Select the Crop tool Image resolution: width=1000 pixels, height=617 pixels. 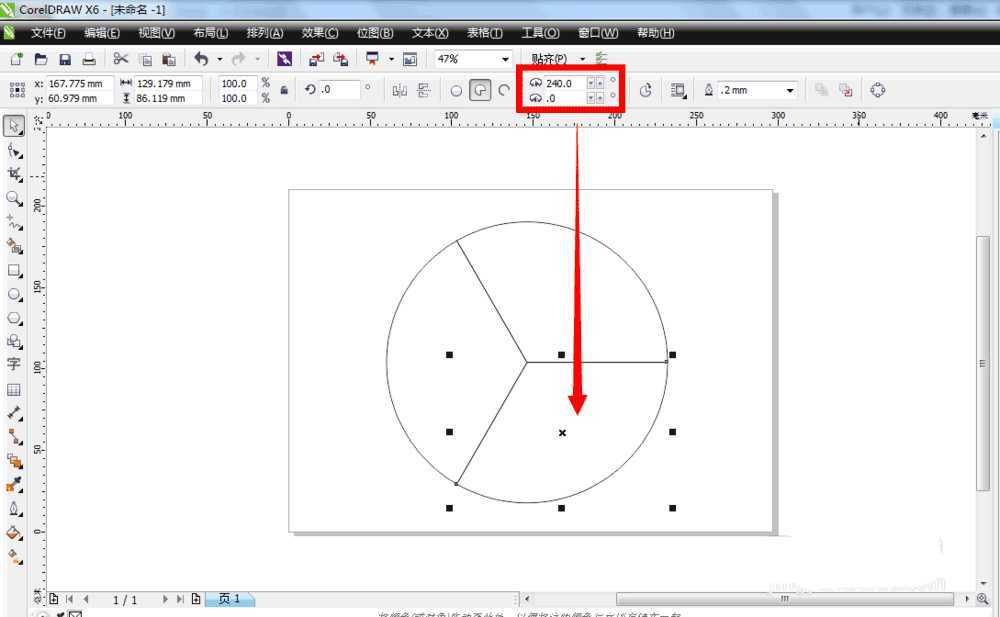pos(14,174)
